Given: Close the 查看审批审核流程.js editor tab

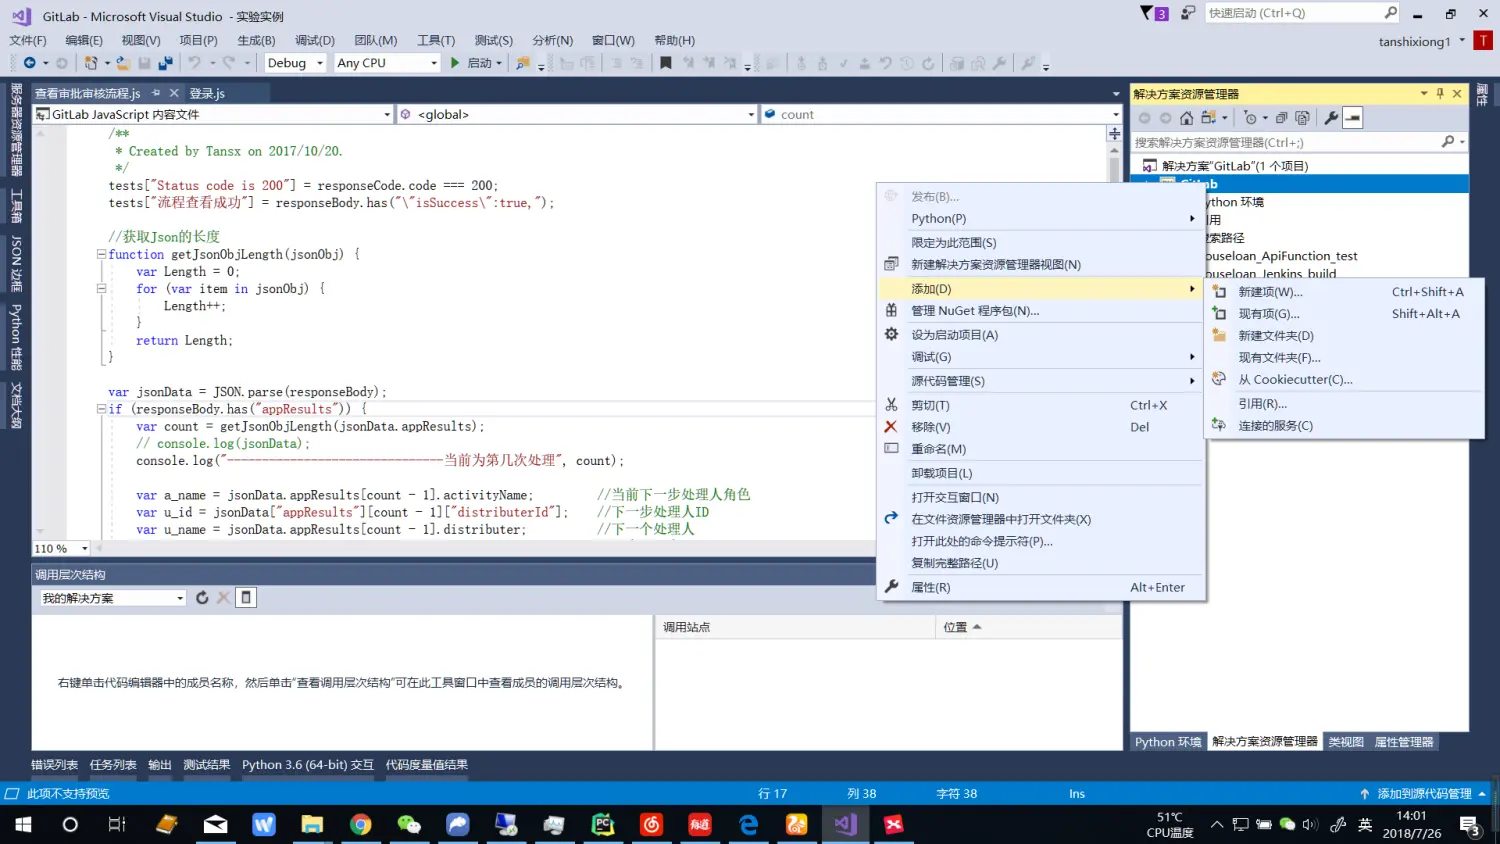Looking at the screenshot, I should tap(173, 93).
